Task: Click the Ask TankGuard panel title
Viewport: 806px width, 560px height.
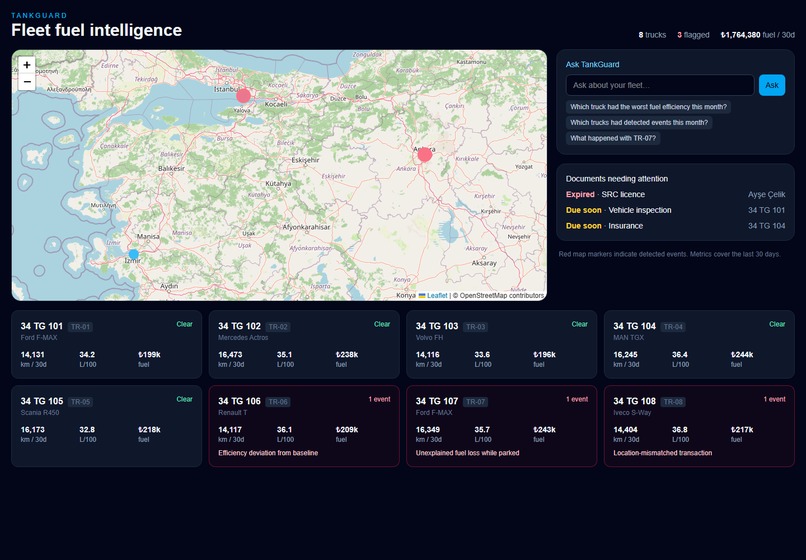Action: [592, 64]
